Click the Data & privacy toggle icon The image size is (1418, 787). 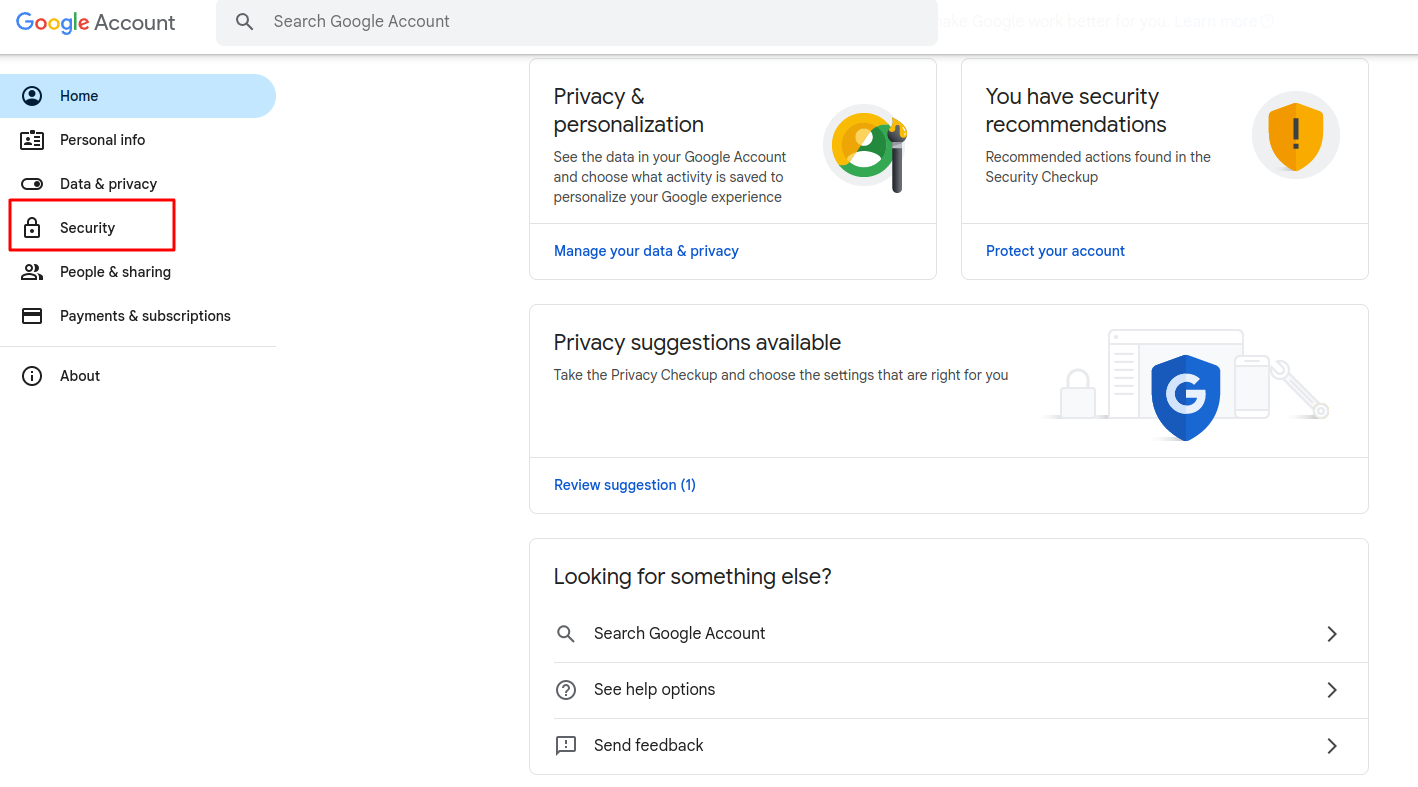[x=32, y=184]
